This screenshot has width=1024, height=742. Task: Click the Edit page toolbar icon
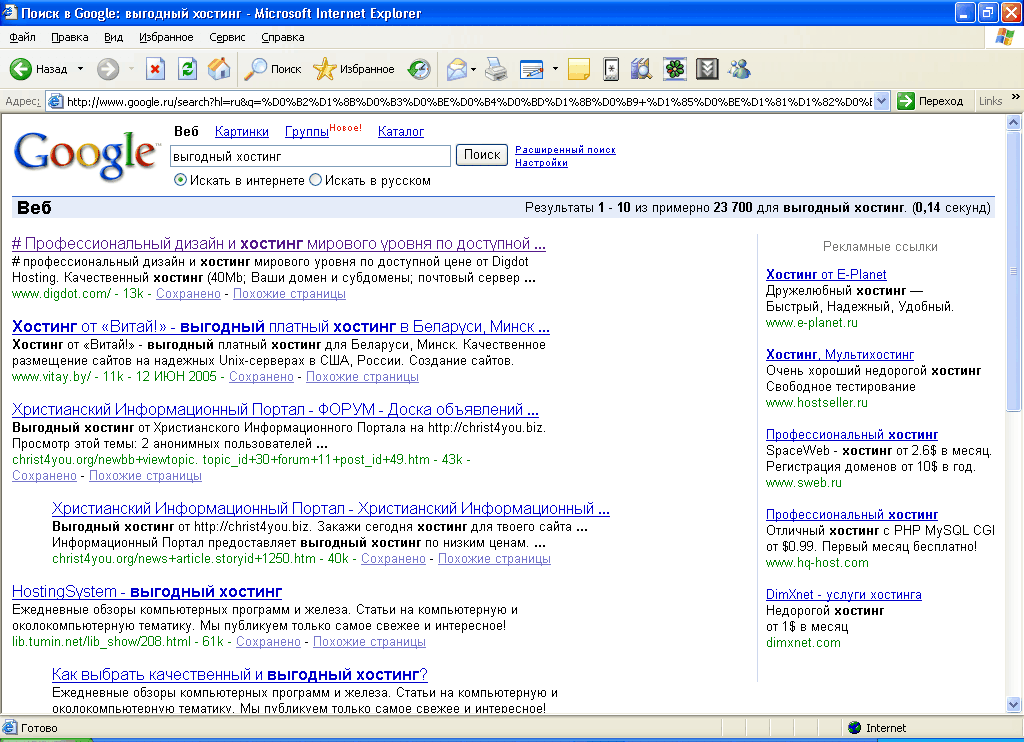point(532,69)
